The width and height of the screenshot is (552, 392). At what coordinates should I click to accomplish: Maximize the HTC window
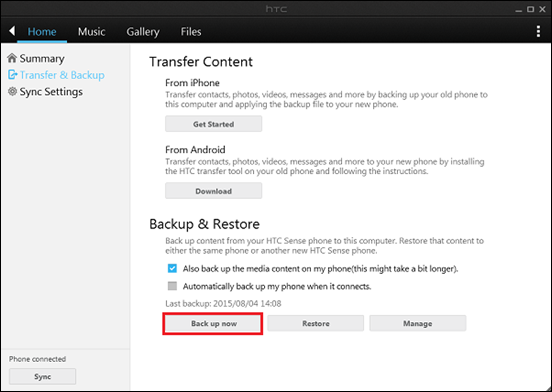[x=530, y=10]
